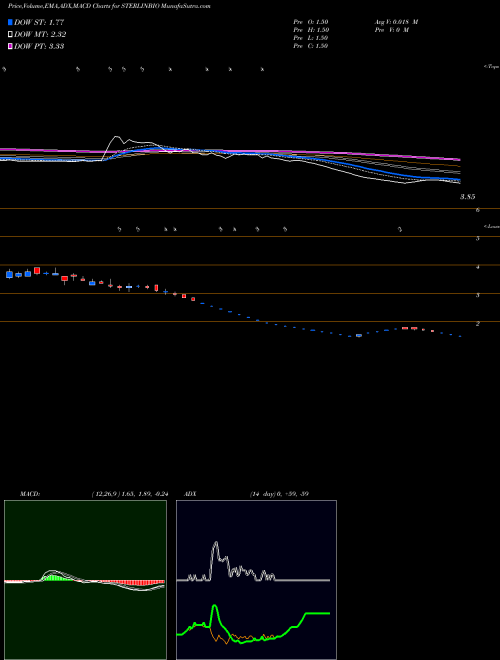Click the ADX parameters '(14 day) 6, +59, -59'
Screen dimensions: 500x660
(x=279, y=494)
